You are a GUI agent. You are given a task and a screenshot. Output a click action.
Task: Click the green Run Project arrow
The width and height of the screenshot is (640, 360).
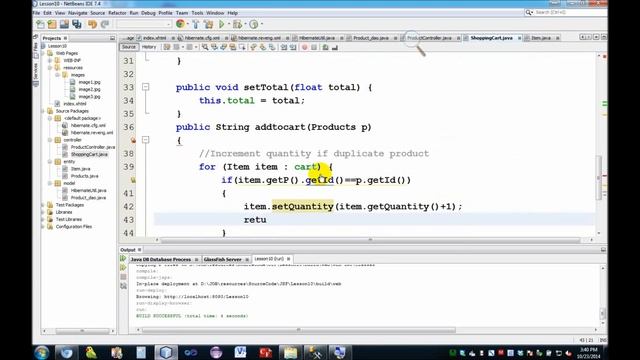[x=222, y=24]
